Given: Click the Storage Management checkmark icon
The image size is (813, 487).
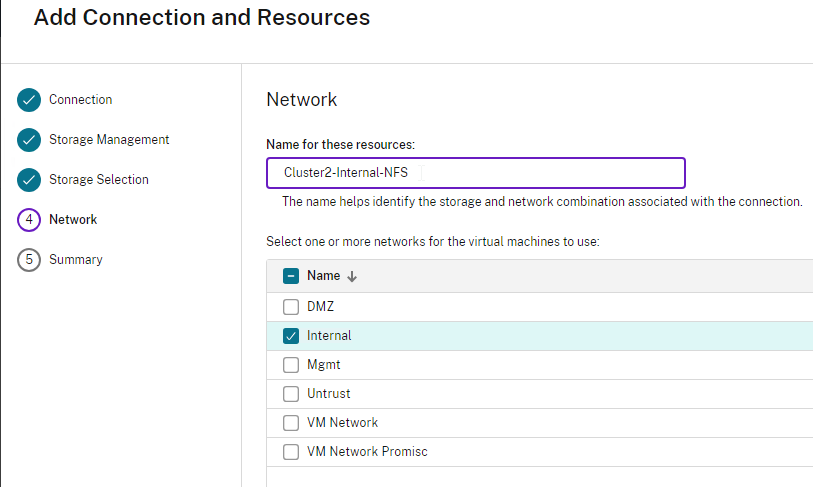Looking at the screenshot, I should coord(29,140).
